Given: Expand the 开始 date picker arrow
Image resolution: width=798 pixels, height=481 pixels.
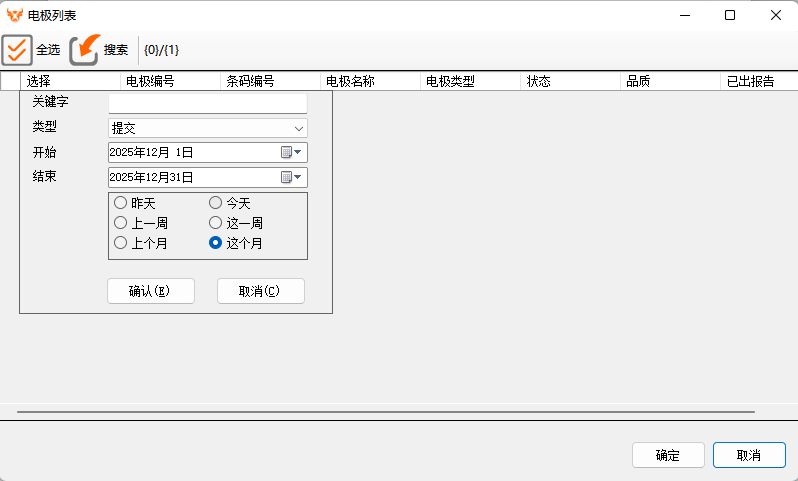Looking at the screenshot, I should click(298, 152).
